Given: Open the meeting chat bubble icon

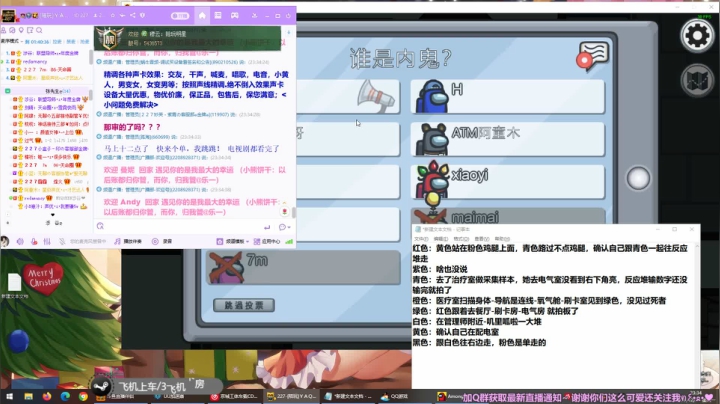Looking at the screenshot, I should pos(593,56).
